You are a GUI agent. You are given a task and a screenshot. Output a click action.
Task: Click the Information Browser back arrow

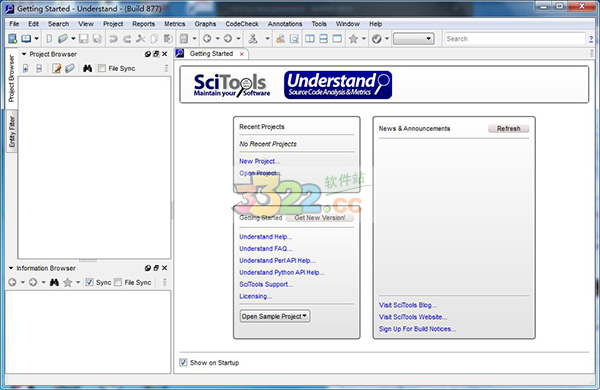[12, 282]
